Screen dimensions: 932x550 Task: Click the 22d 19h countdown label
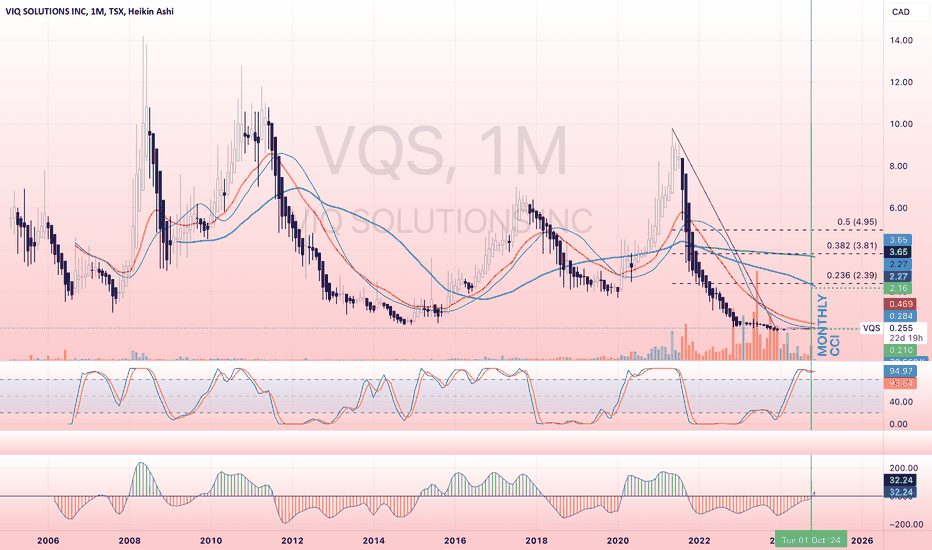(905, 338)
